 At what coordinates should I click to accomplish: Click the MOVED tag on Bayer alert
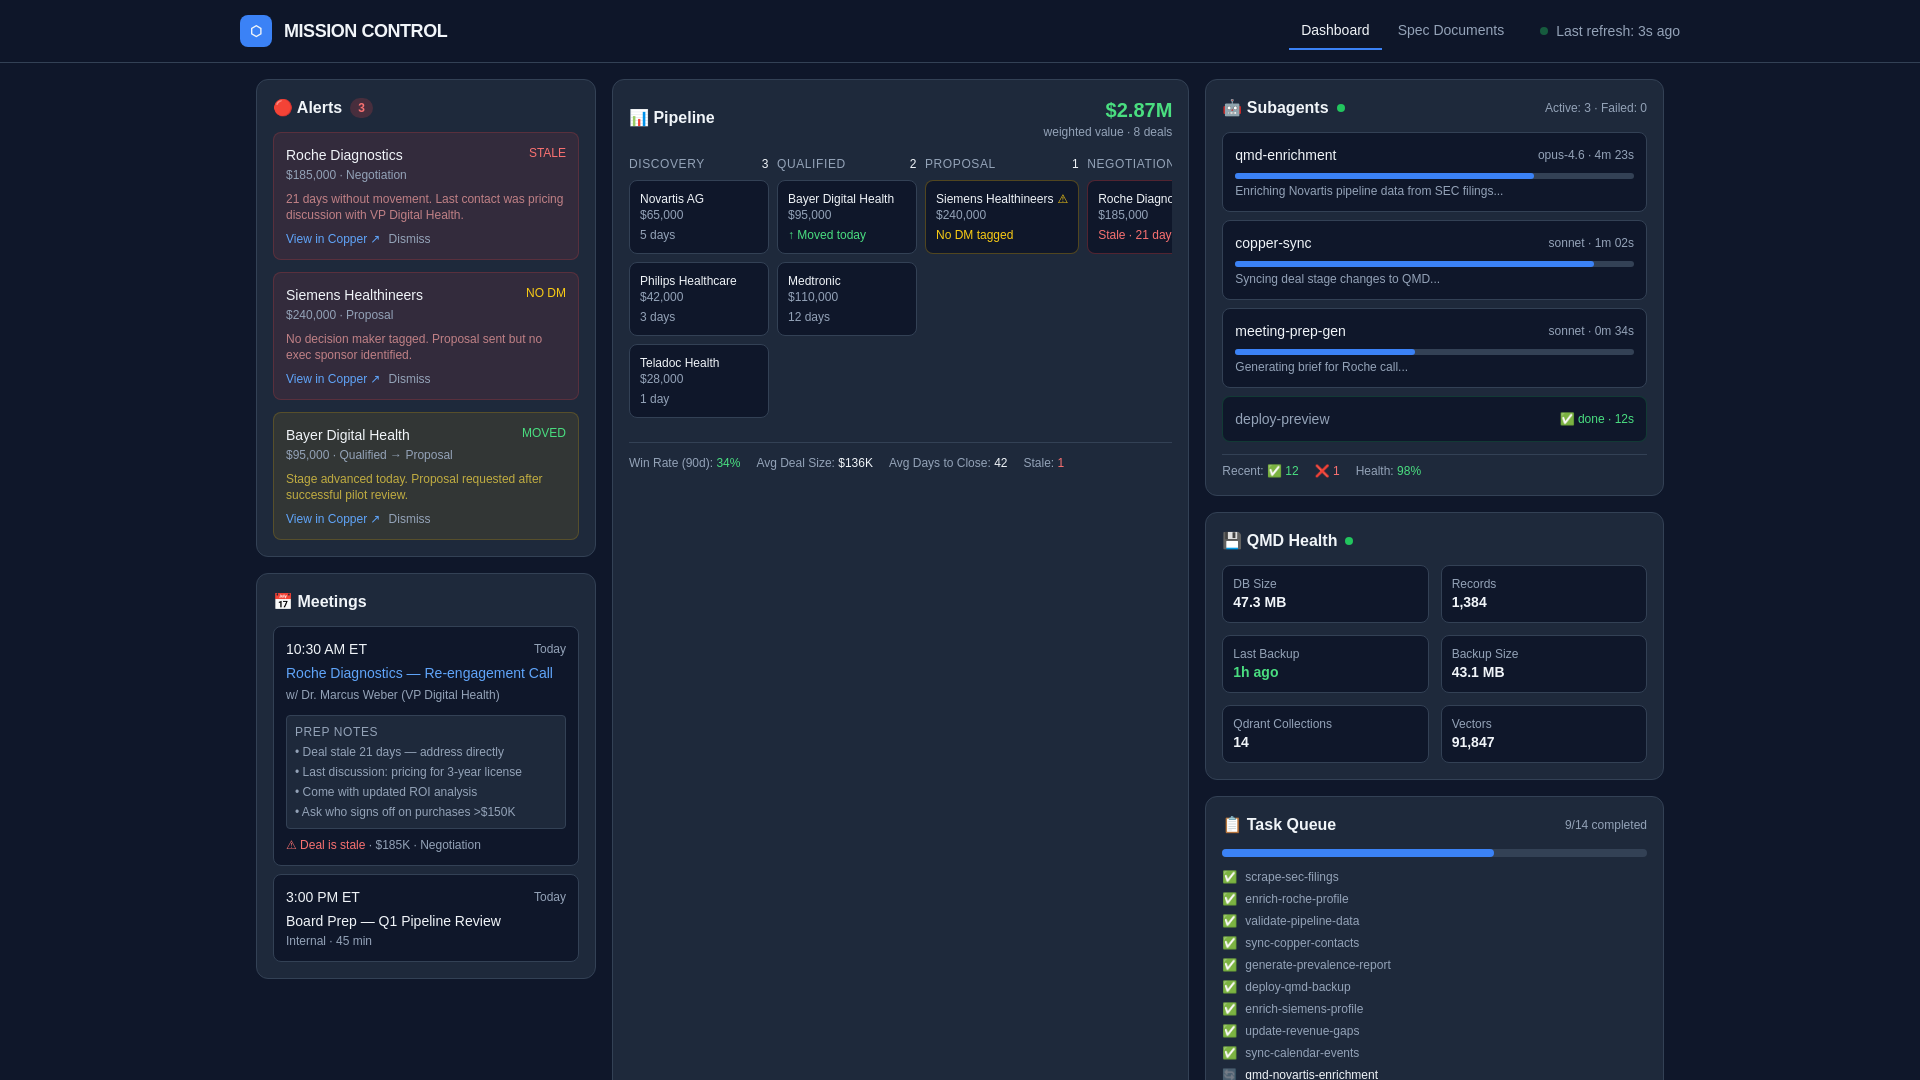(x=544, y=433)
